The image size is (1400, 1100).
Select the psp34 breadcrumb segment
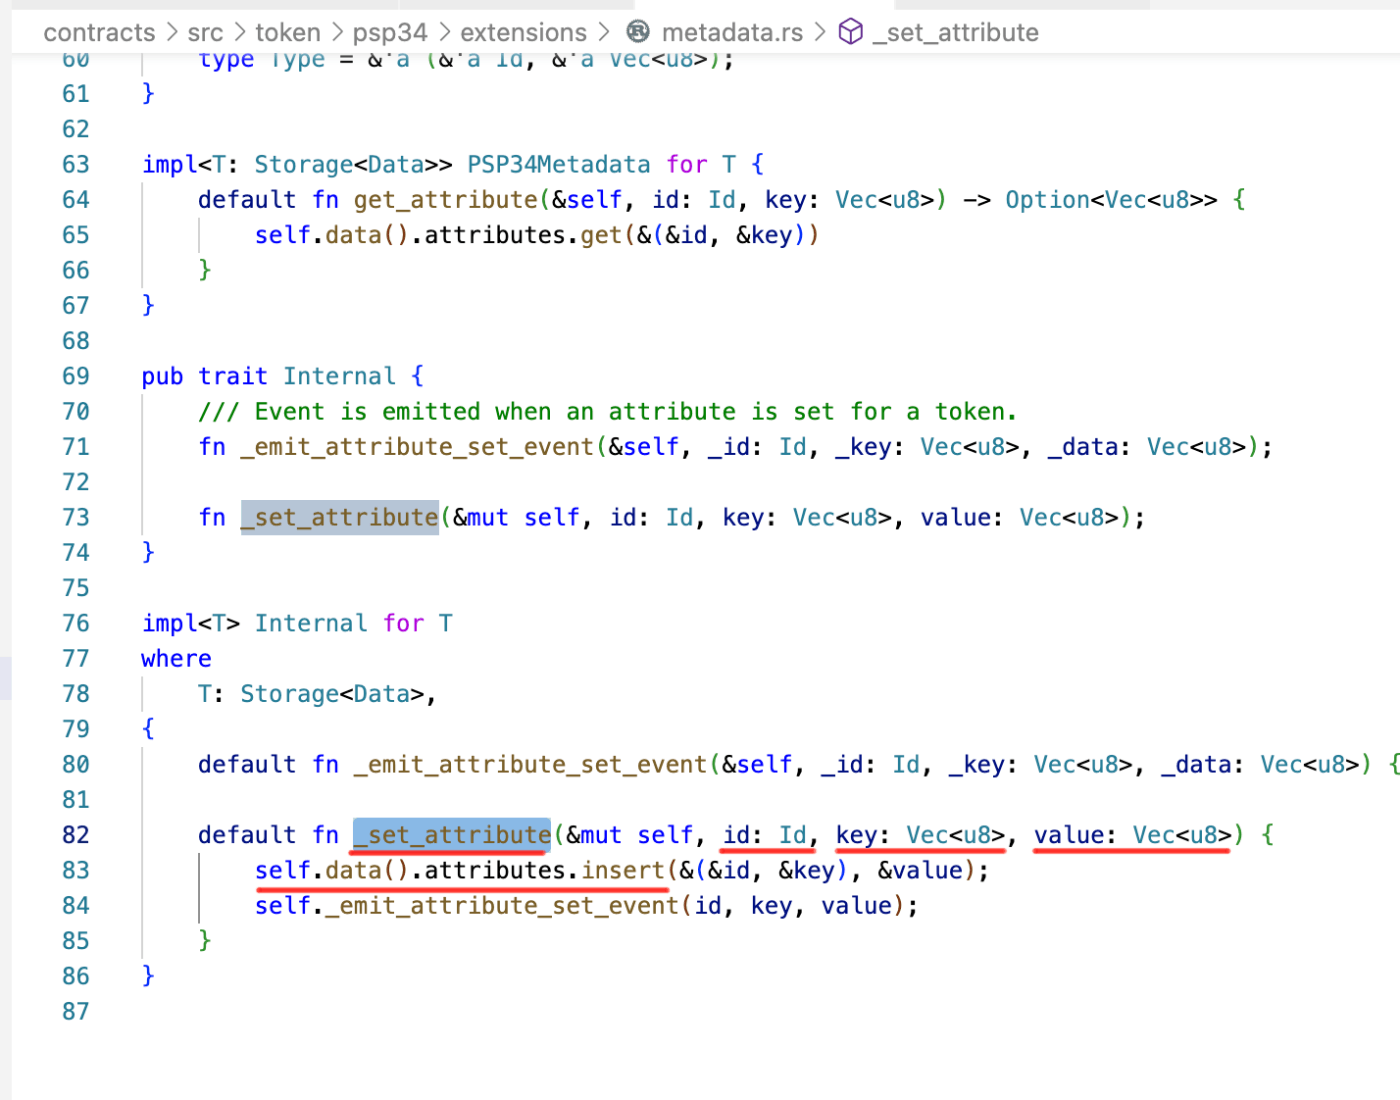coord(390,33)
